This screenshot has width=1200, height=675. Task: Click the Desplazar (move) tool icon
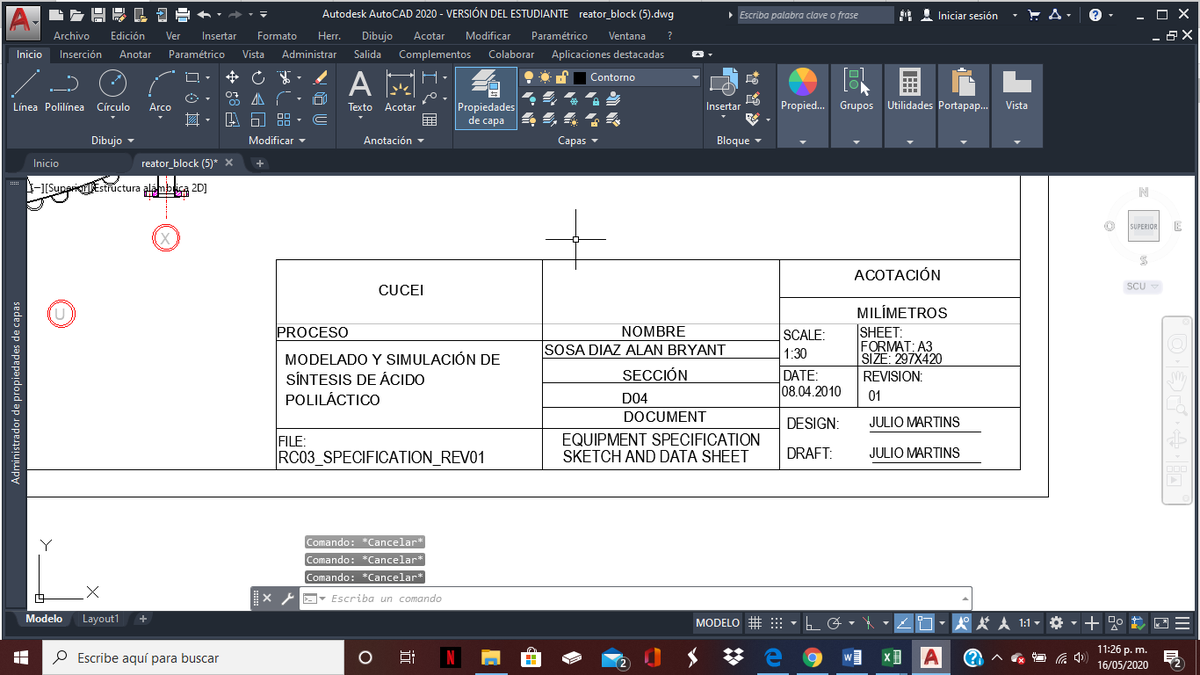pyautogui.click(x=232, y=77)
